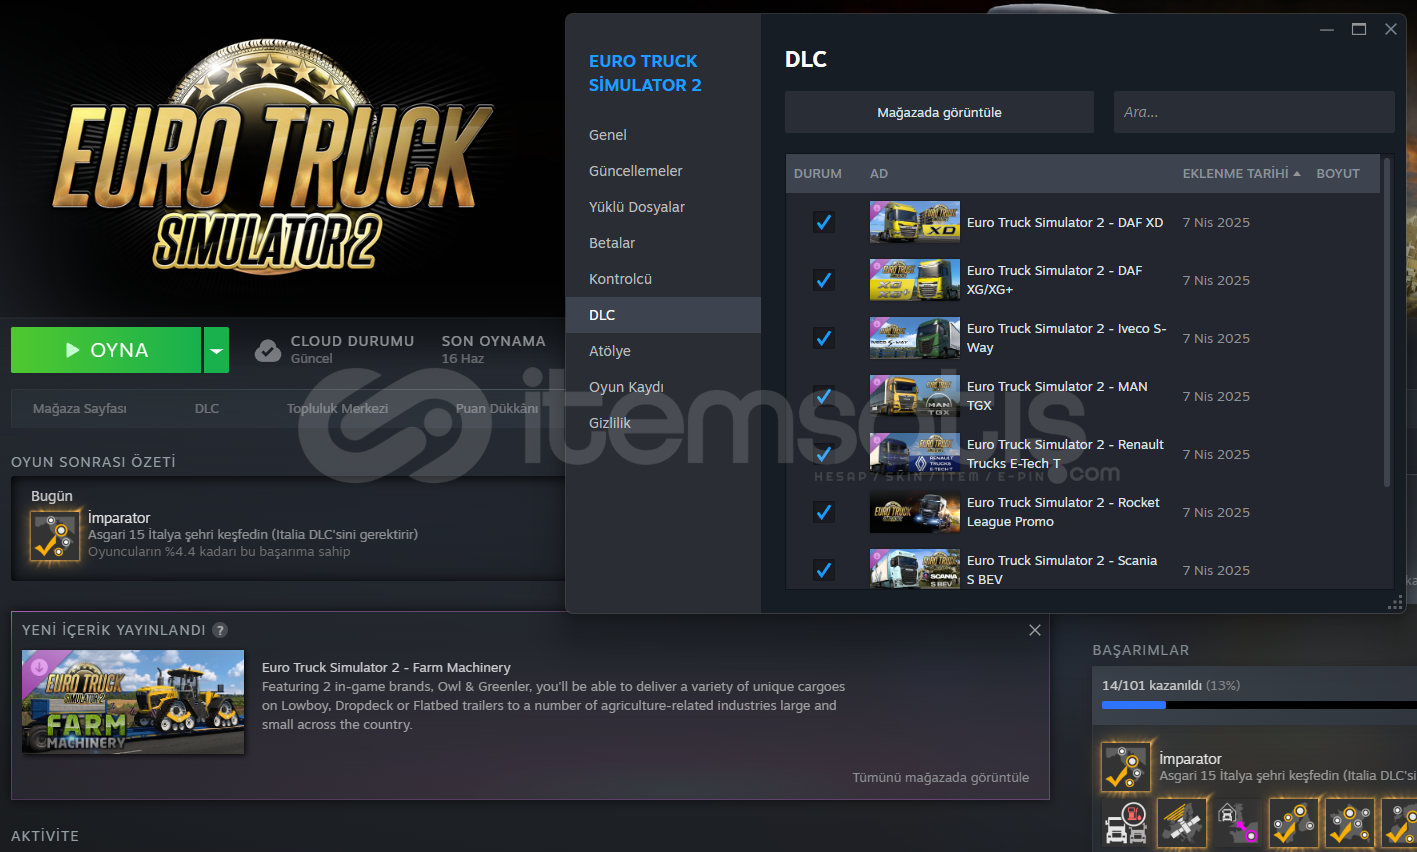Click the MAN TGX DLC thumbnail
Viewport: 1417px width, 852px height.
click(915, 396)
